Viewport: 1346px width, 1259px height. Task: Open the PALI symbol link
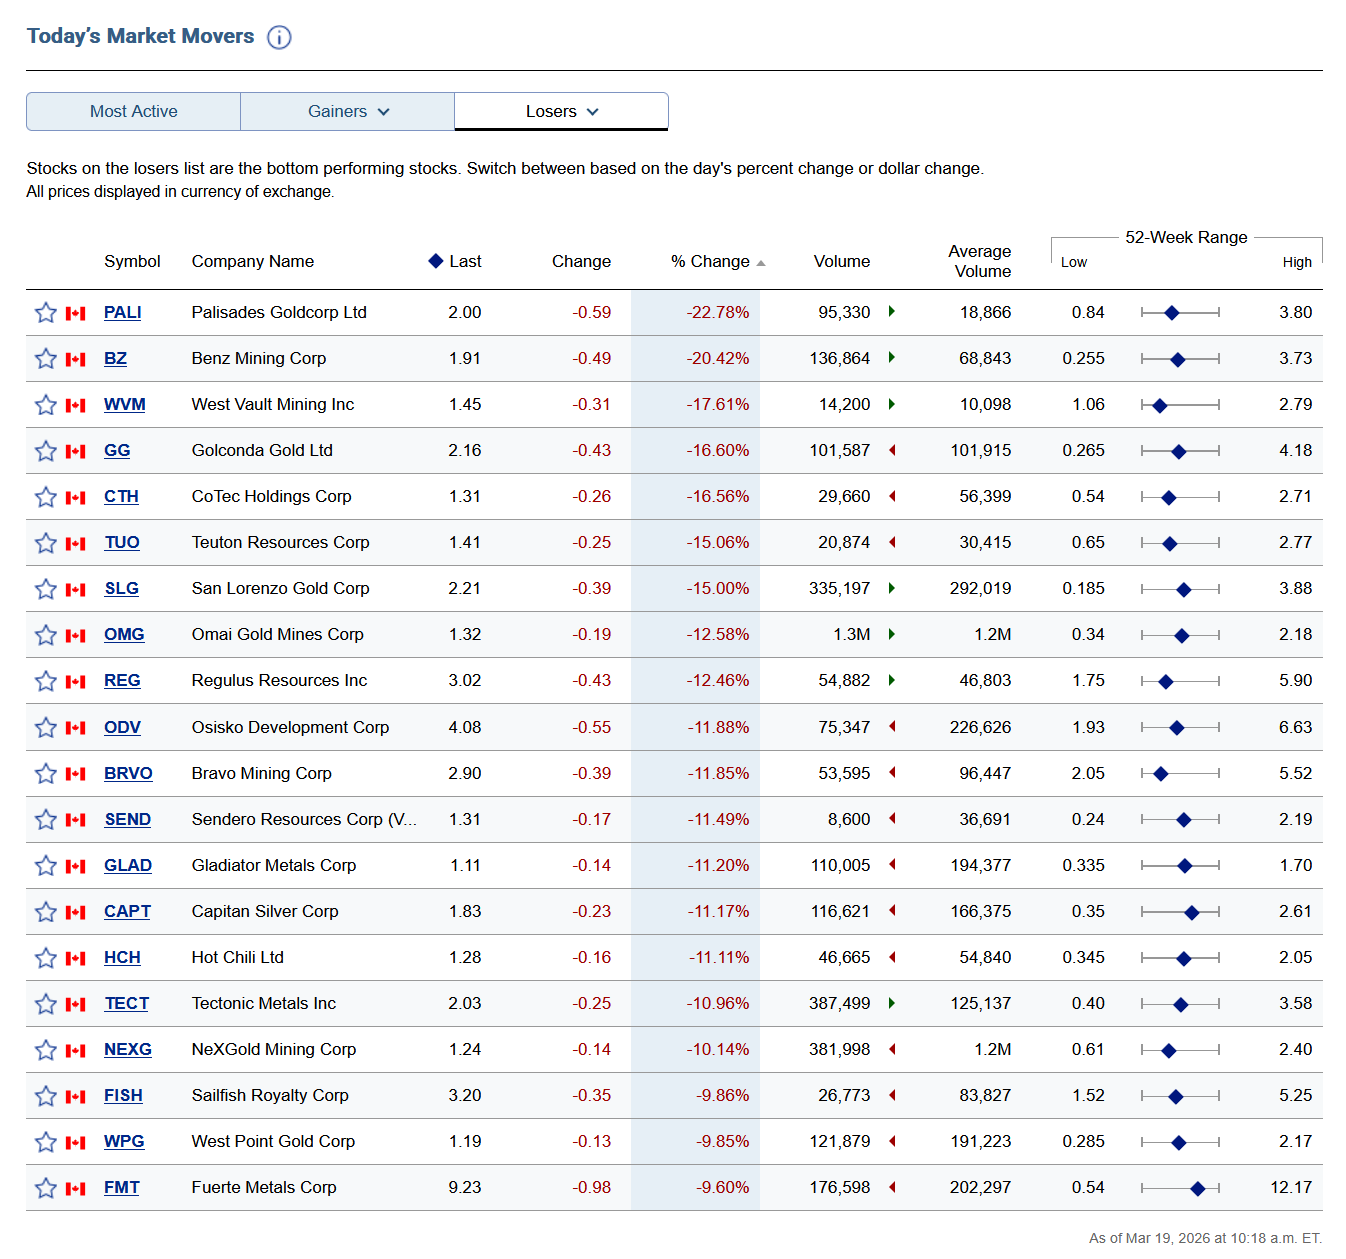coord(123,312)
